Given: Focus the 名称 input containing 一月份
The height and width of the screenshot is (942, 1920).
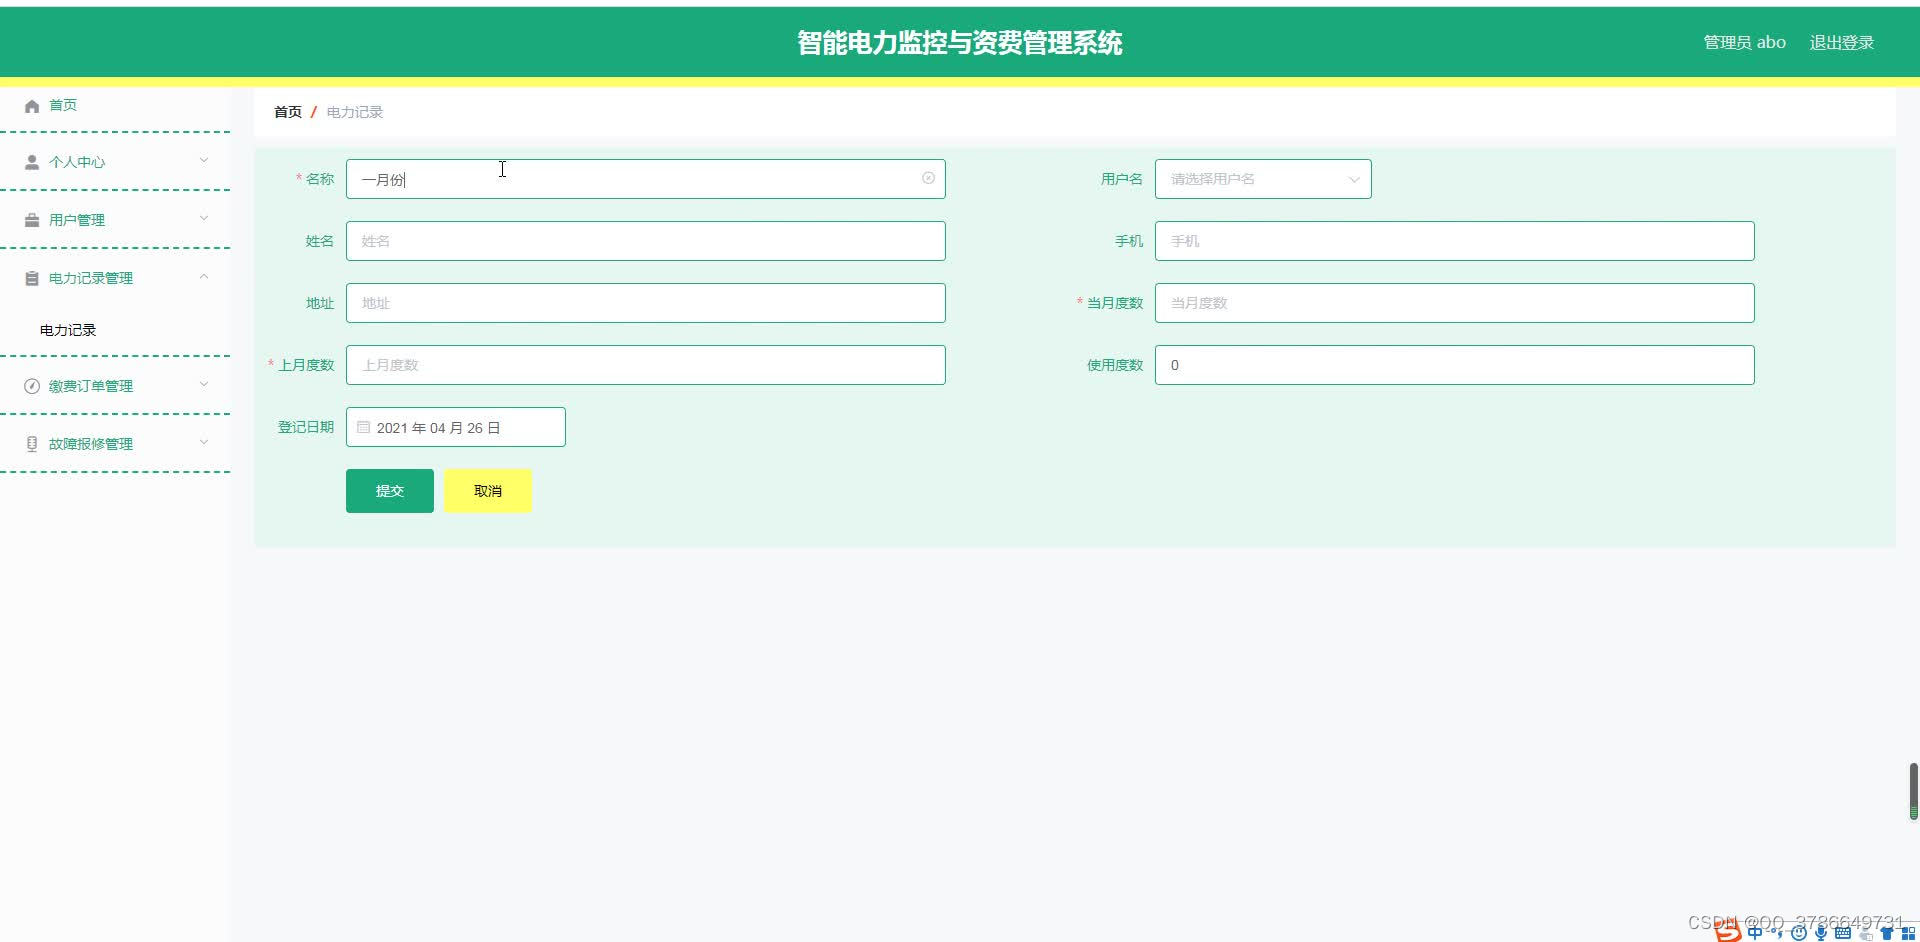Looking at the screenshot, I should [645, 179].
